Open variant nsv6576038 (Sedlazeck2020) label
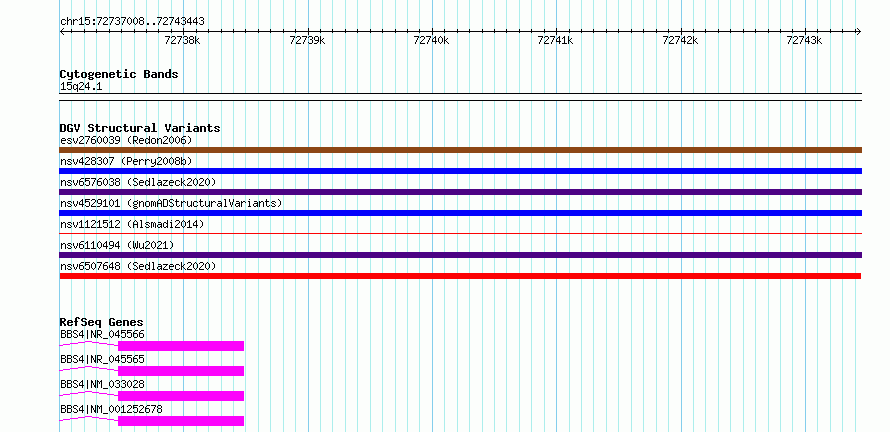Viewport: 890px width, 432px height. 138,182
